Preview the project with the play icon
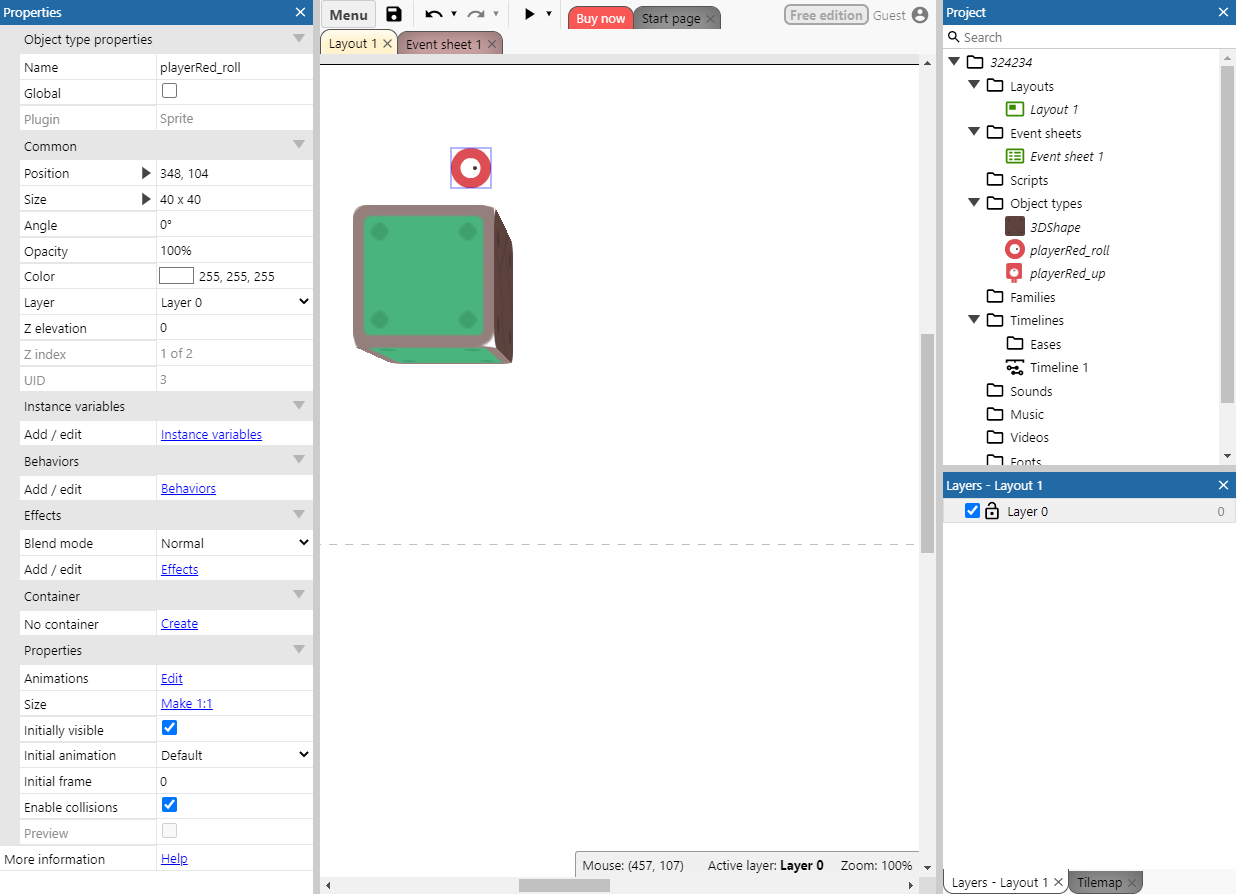Viewport: 1236px width, 894px height. pos(529,15)
